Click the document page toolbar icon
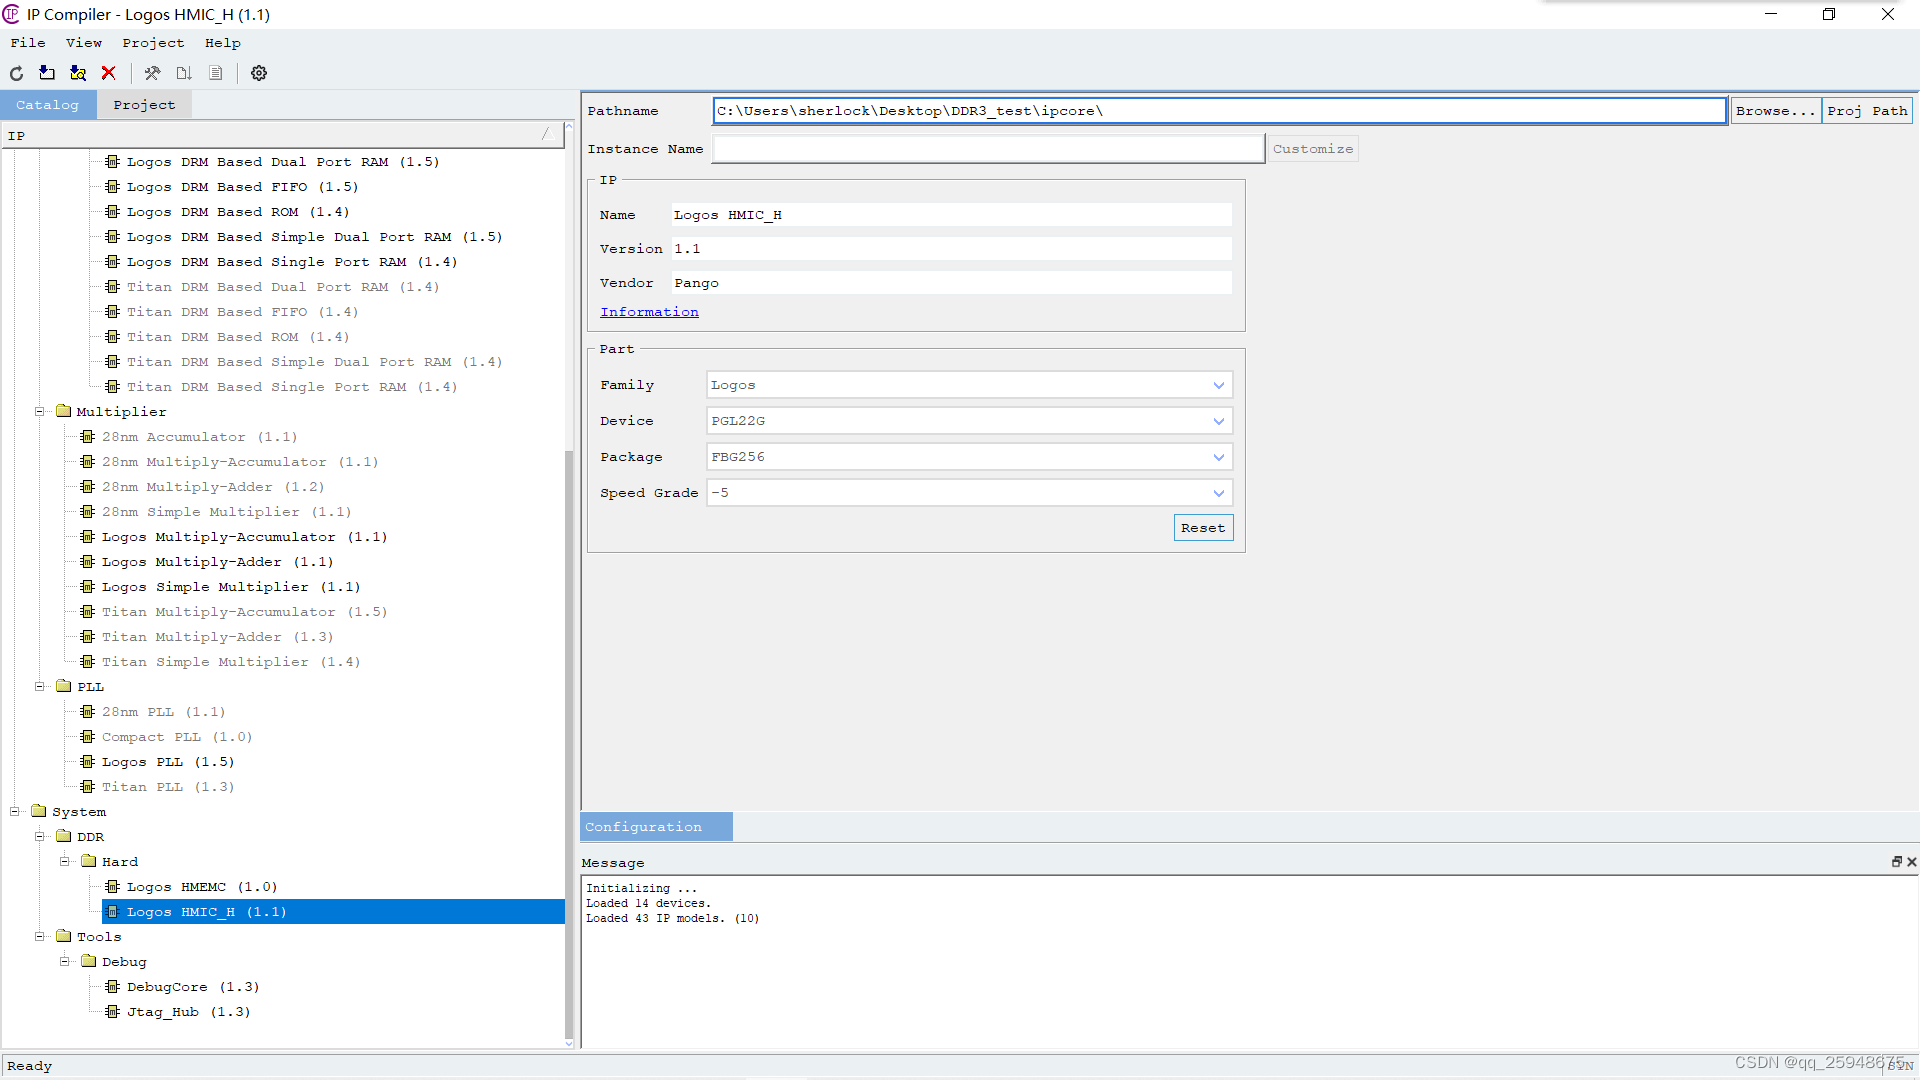This screenshot has height=1080, width=1920. 216,73
